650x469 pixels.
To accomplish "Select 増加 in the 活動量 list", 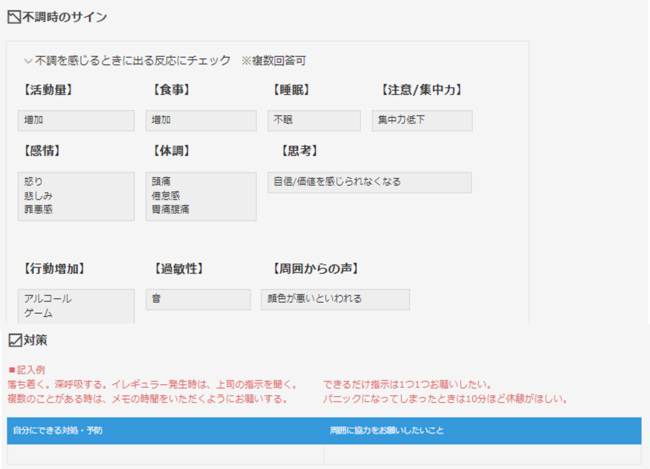I will pyautogui.click(x=35, y=120).
